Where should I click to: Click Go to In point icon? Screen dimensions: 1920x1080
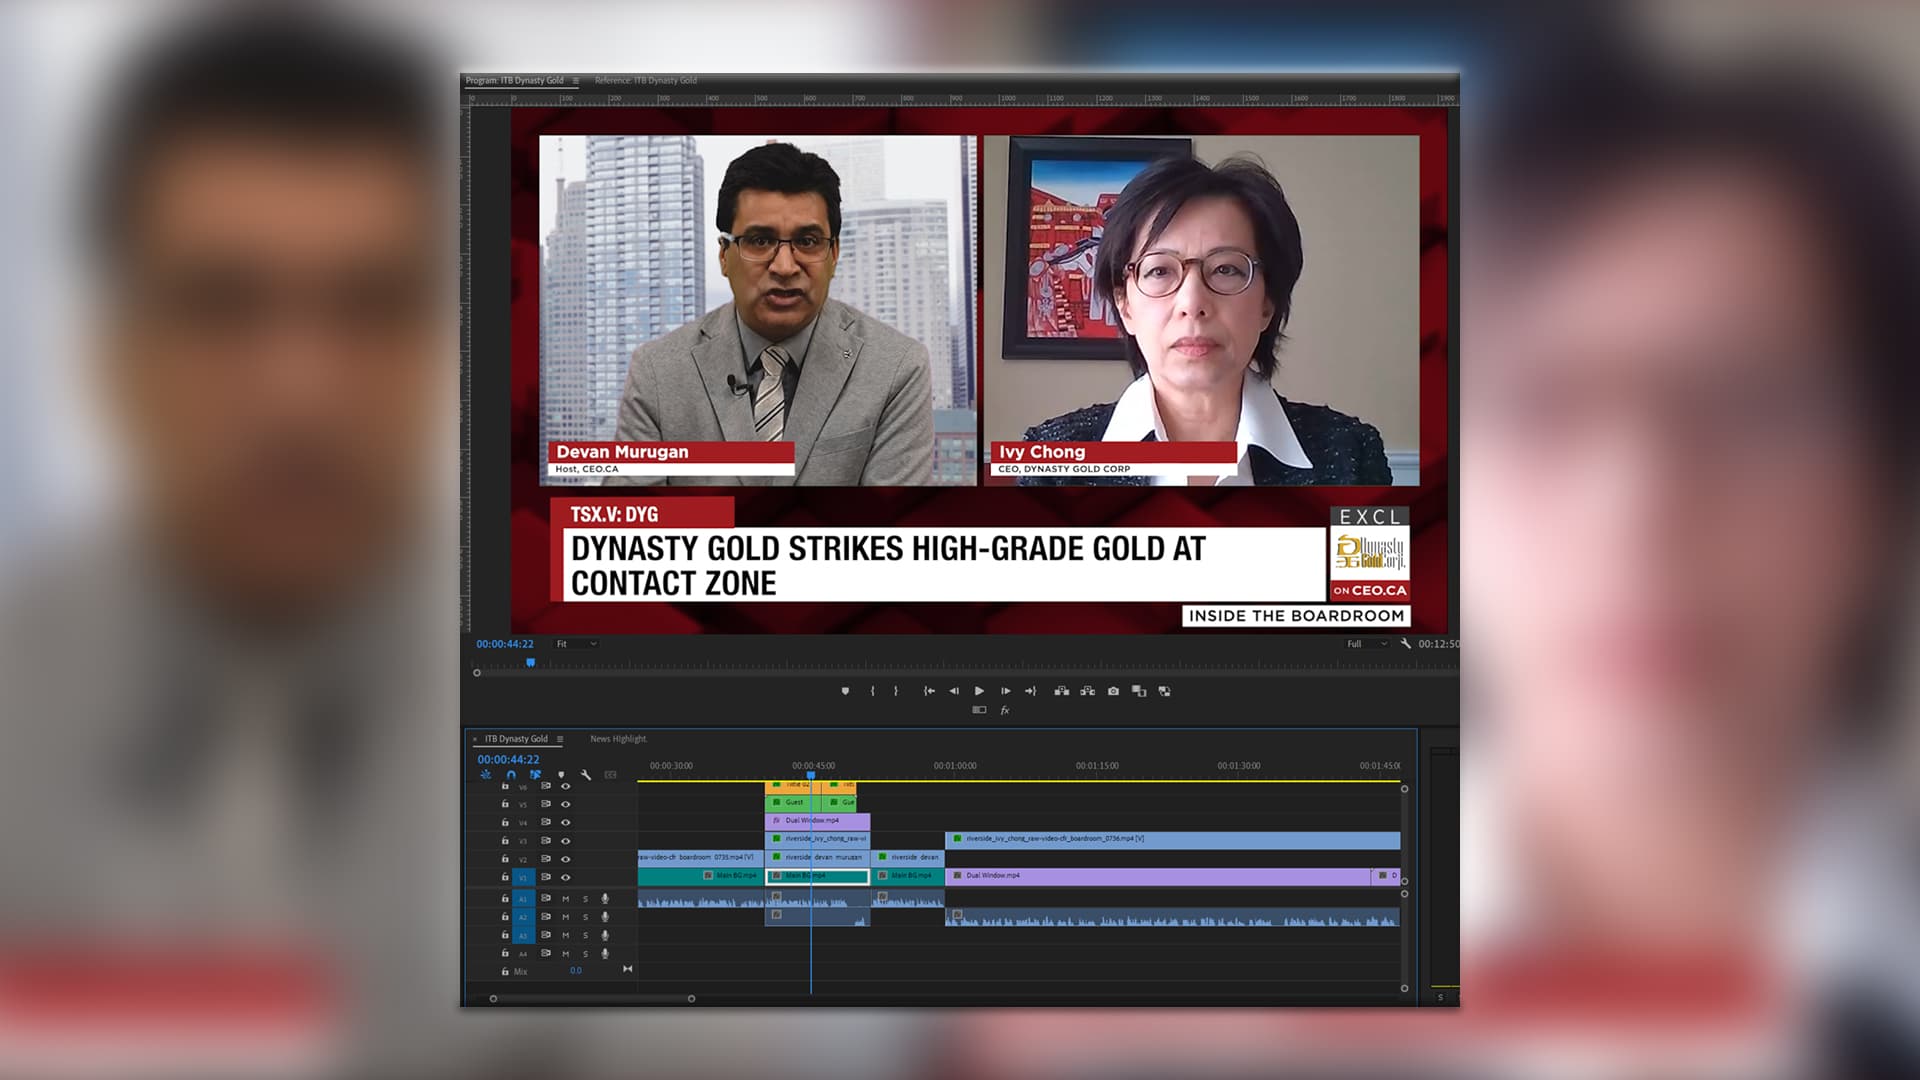click(x=929, y=691)
